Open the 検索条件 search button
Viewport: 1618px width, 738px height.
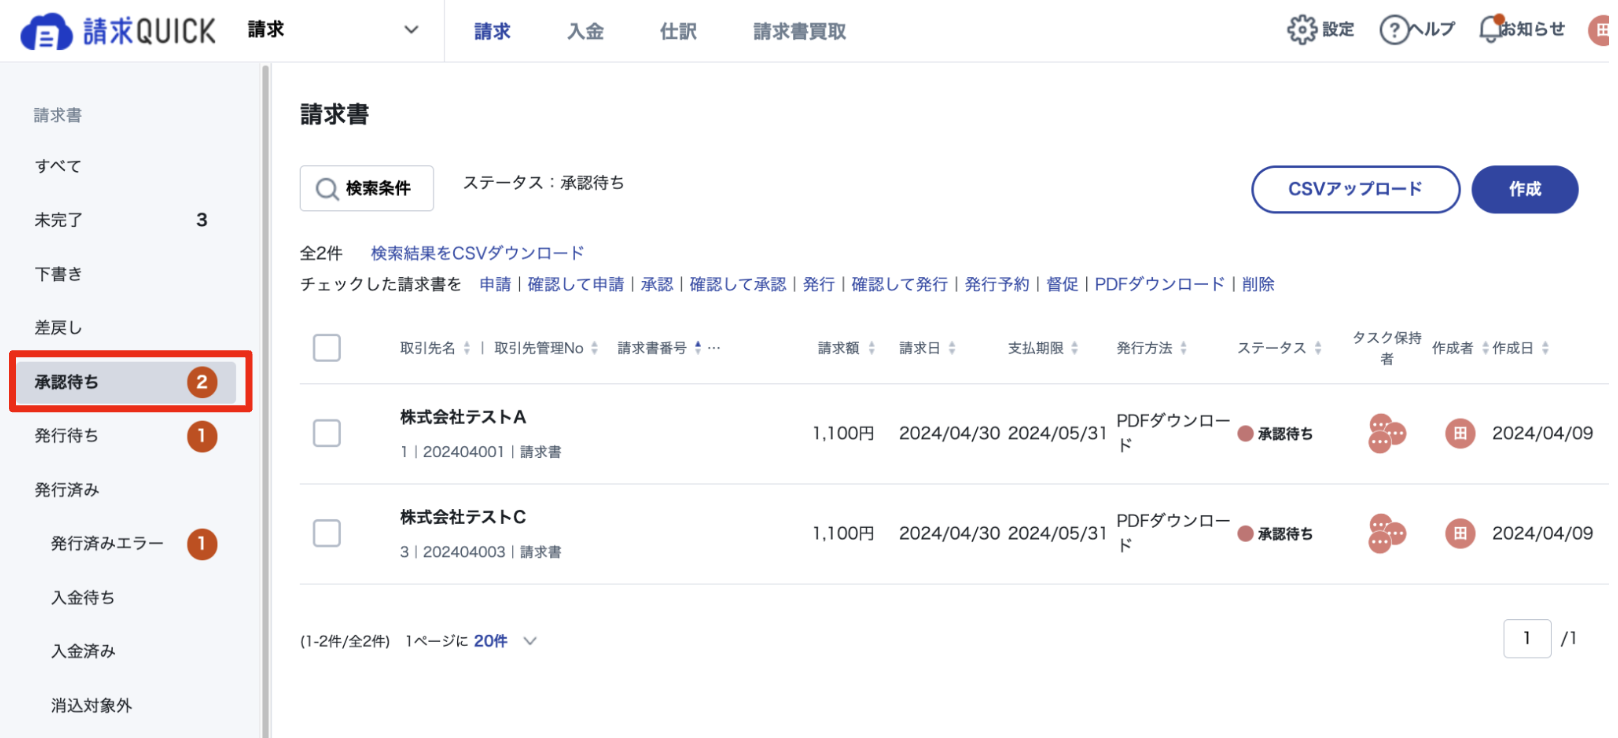pos(367,188)
